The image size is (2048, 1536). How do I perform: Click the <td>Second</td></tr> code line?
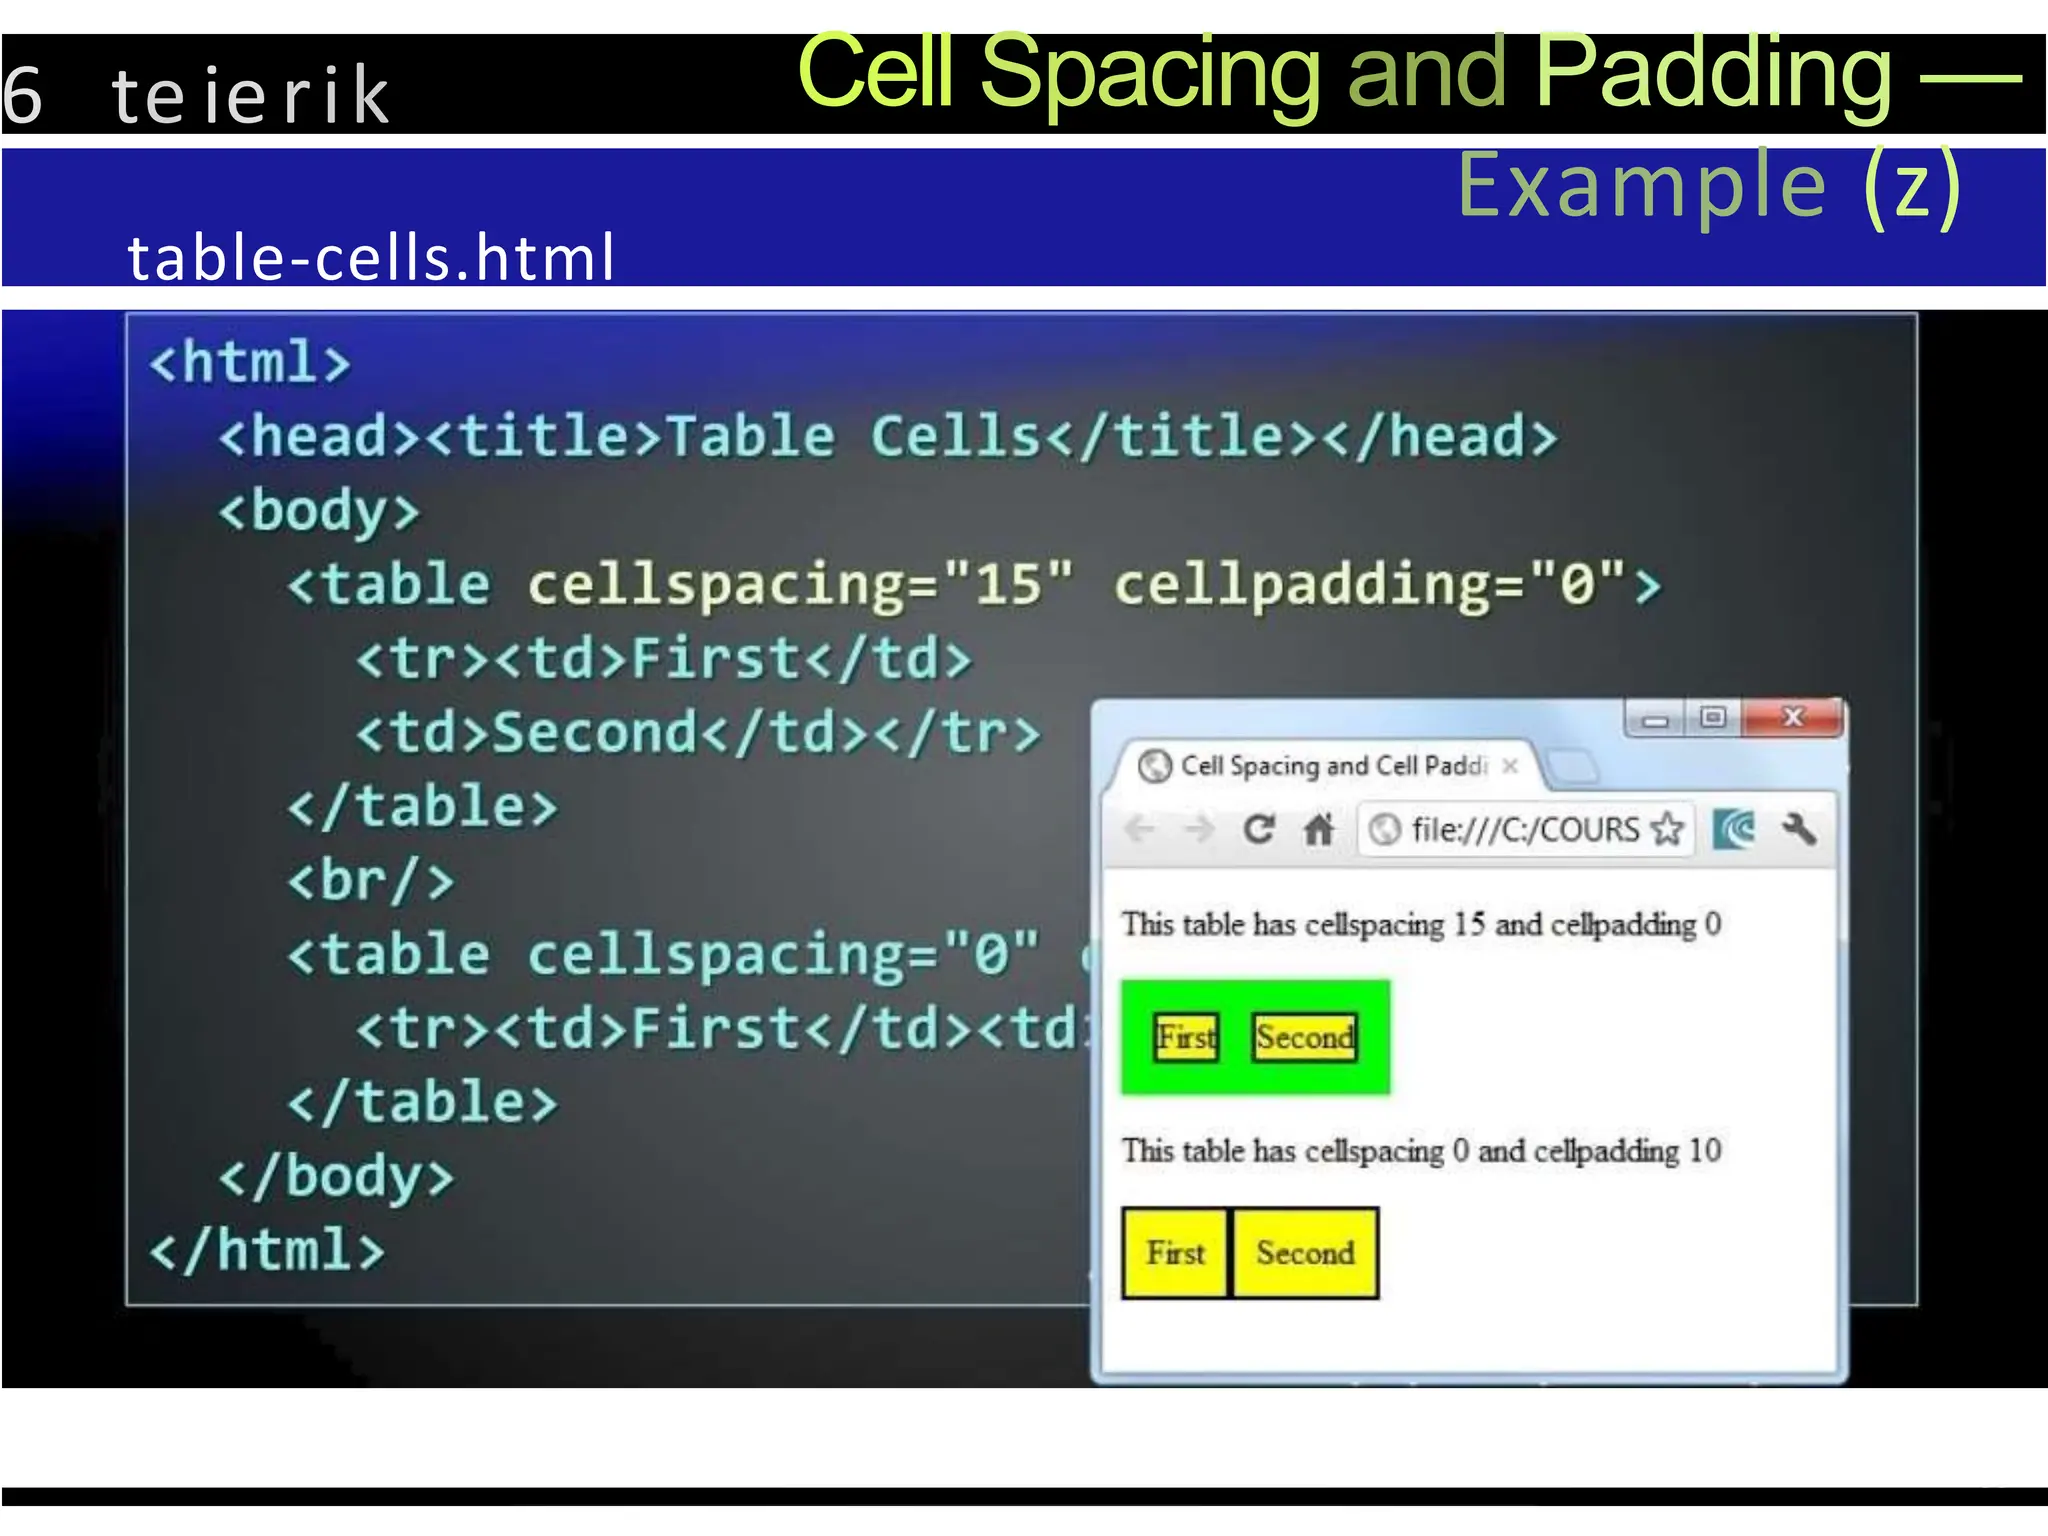pyautogui.click(x=699, y=732)
